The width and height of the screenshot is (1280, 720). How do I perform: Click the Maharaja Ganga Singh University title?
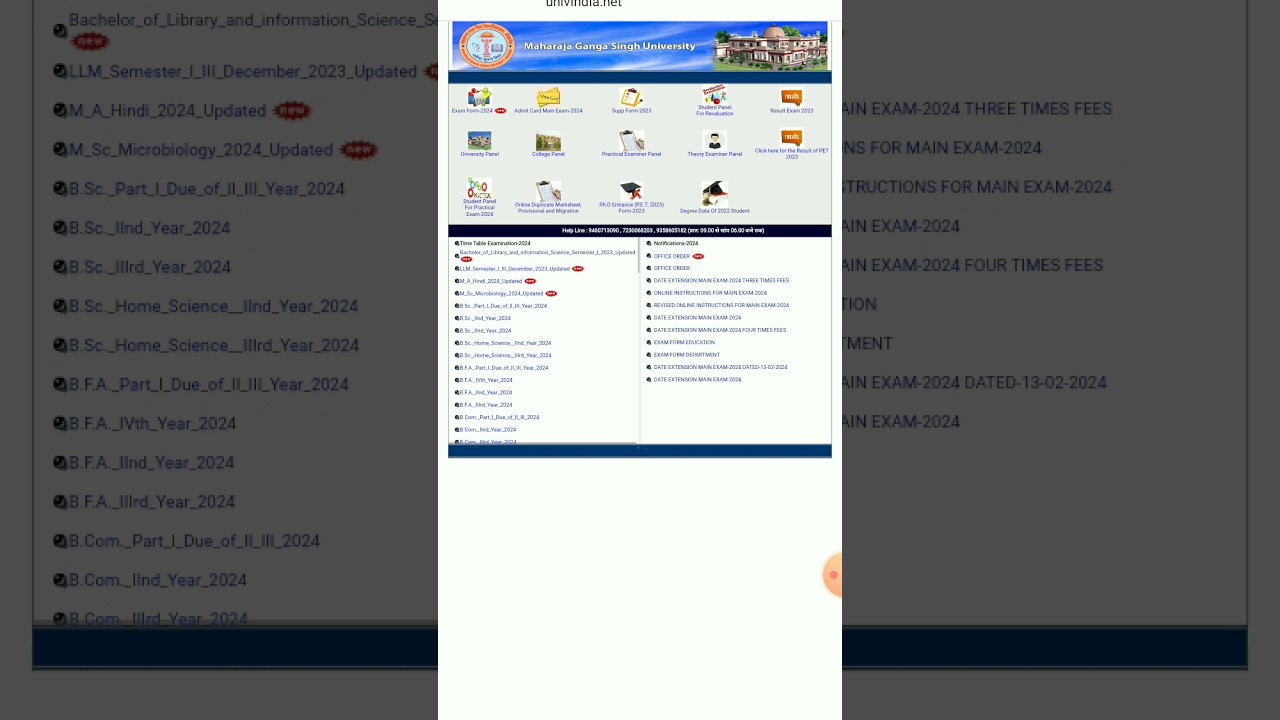tap(609, 46)
